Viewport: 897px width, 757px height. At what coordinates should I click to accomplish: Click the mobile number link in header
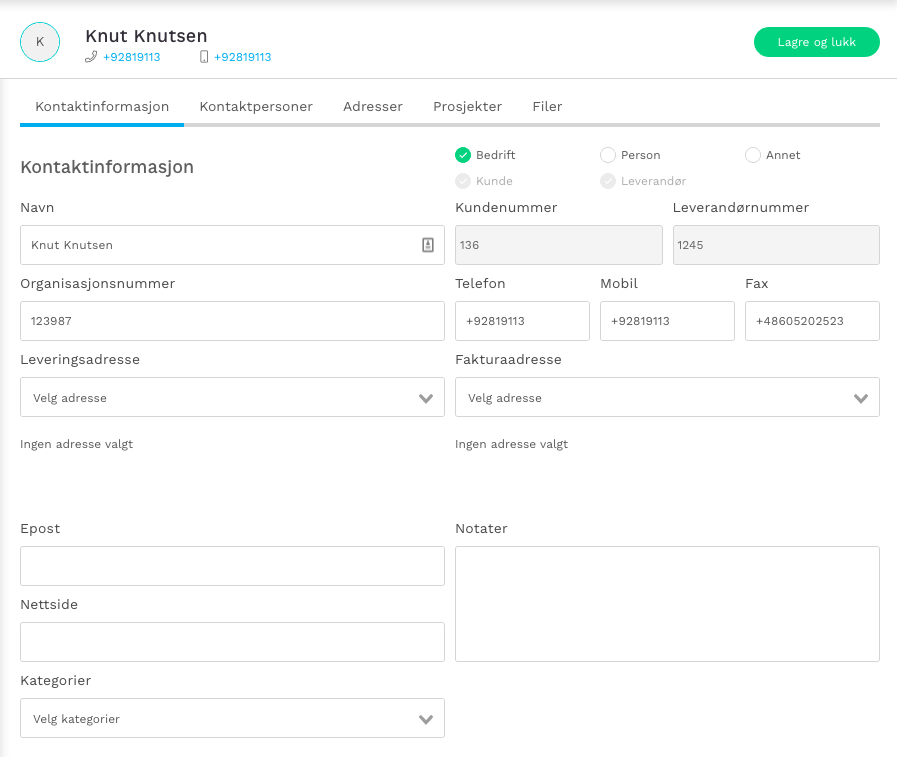242,57
